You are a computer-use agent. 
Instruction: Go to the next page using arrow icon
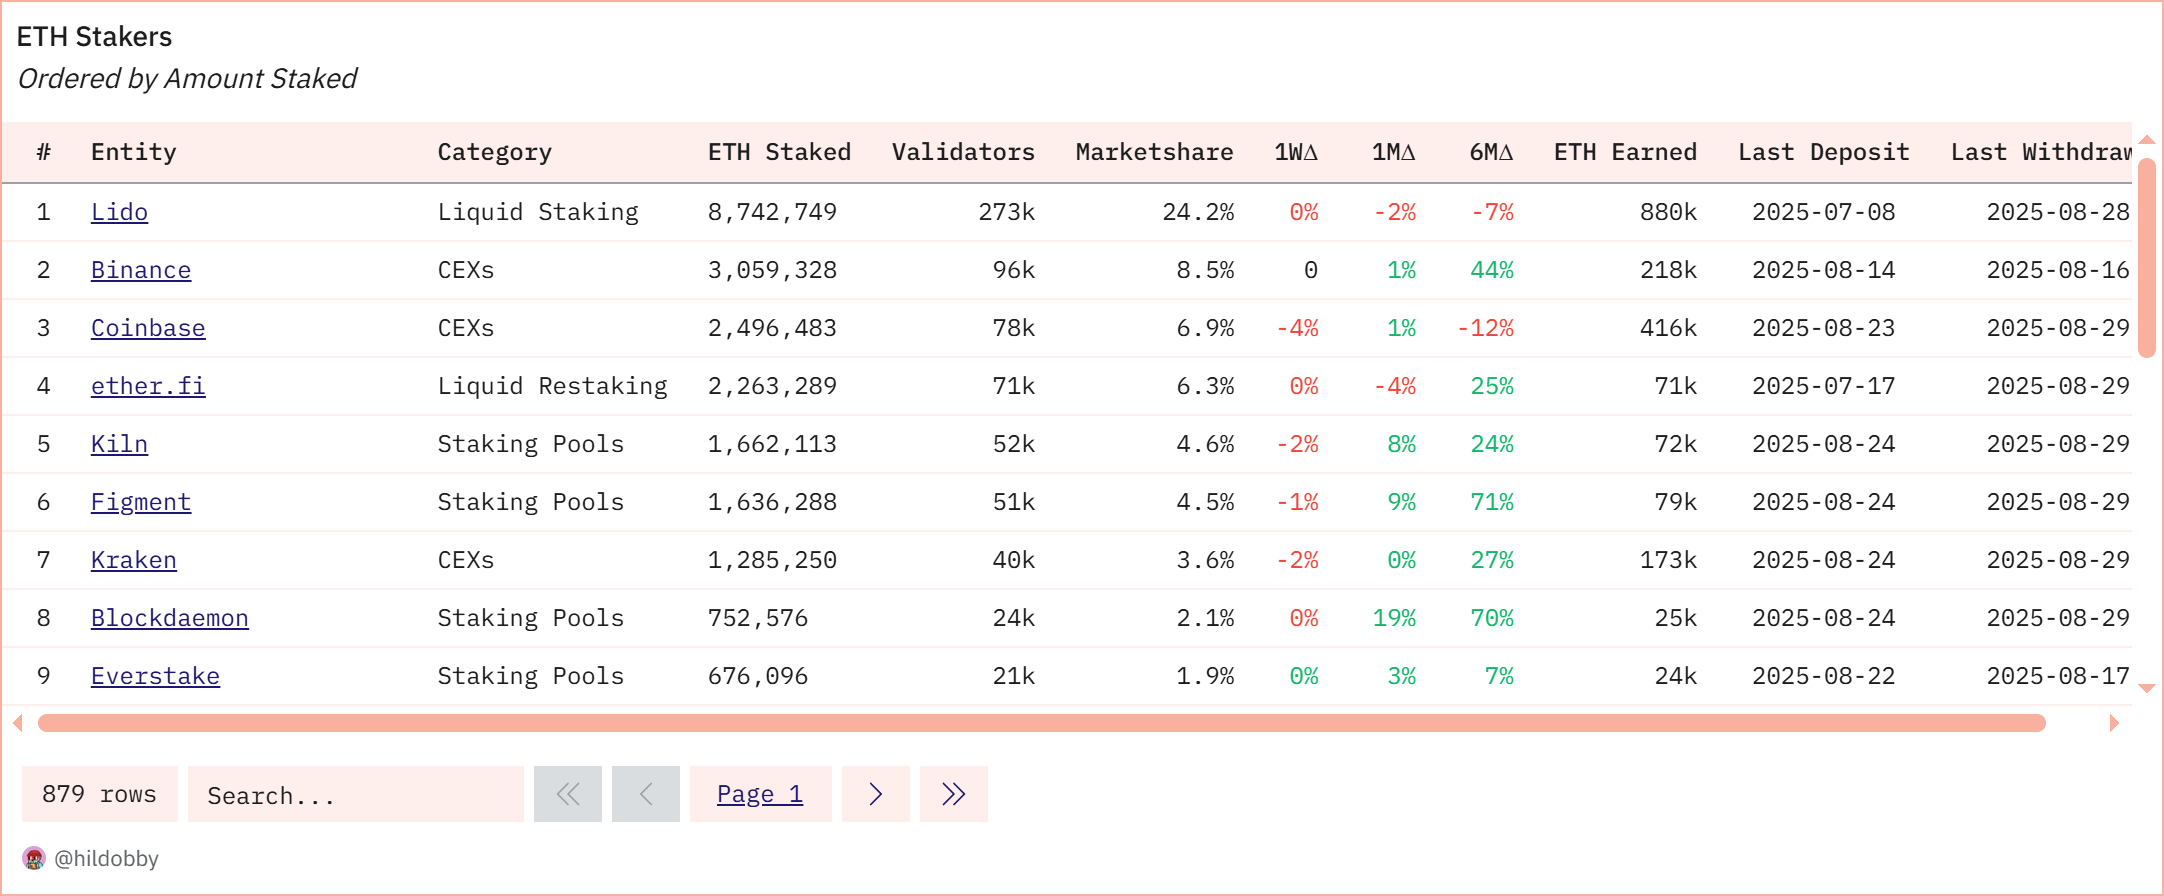(x=876, y=793)
